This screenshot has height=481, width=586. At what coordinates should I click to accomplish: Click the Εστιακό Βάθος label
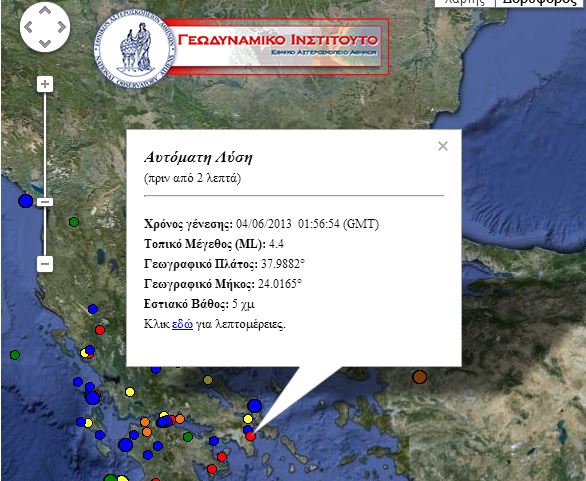click(186, 304)
